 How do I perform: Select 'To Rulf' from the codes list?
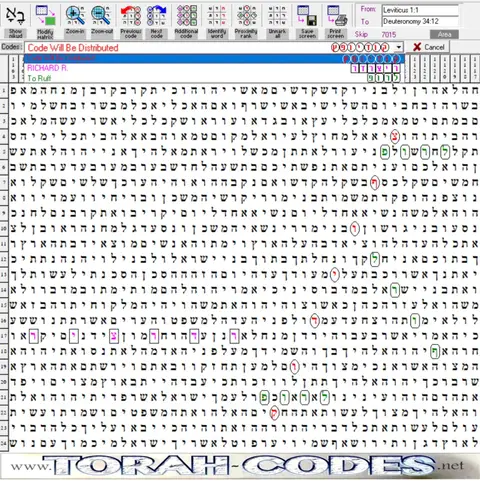click(x=213, y=78)
